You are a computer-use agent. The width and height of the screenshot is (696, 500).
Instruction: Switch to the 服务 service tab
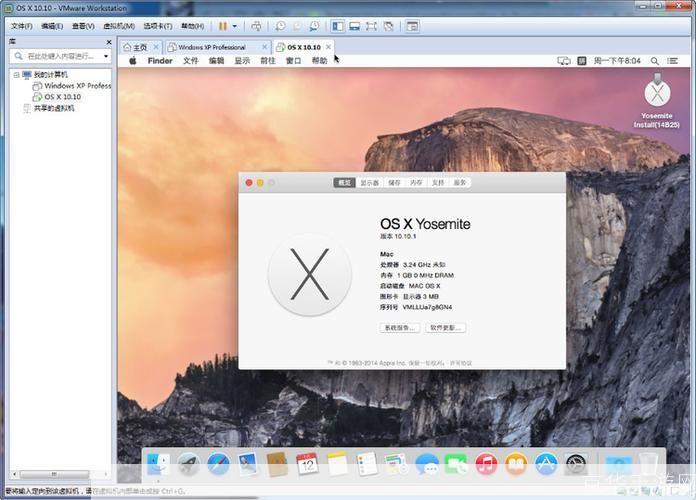click(460, 183)
